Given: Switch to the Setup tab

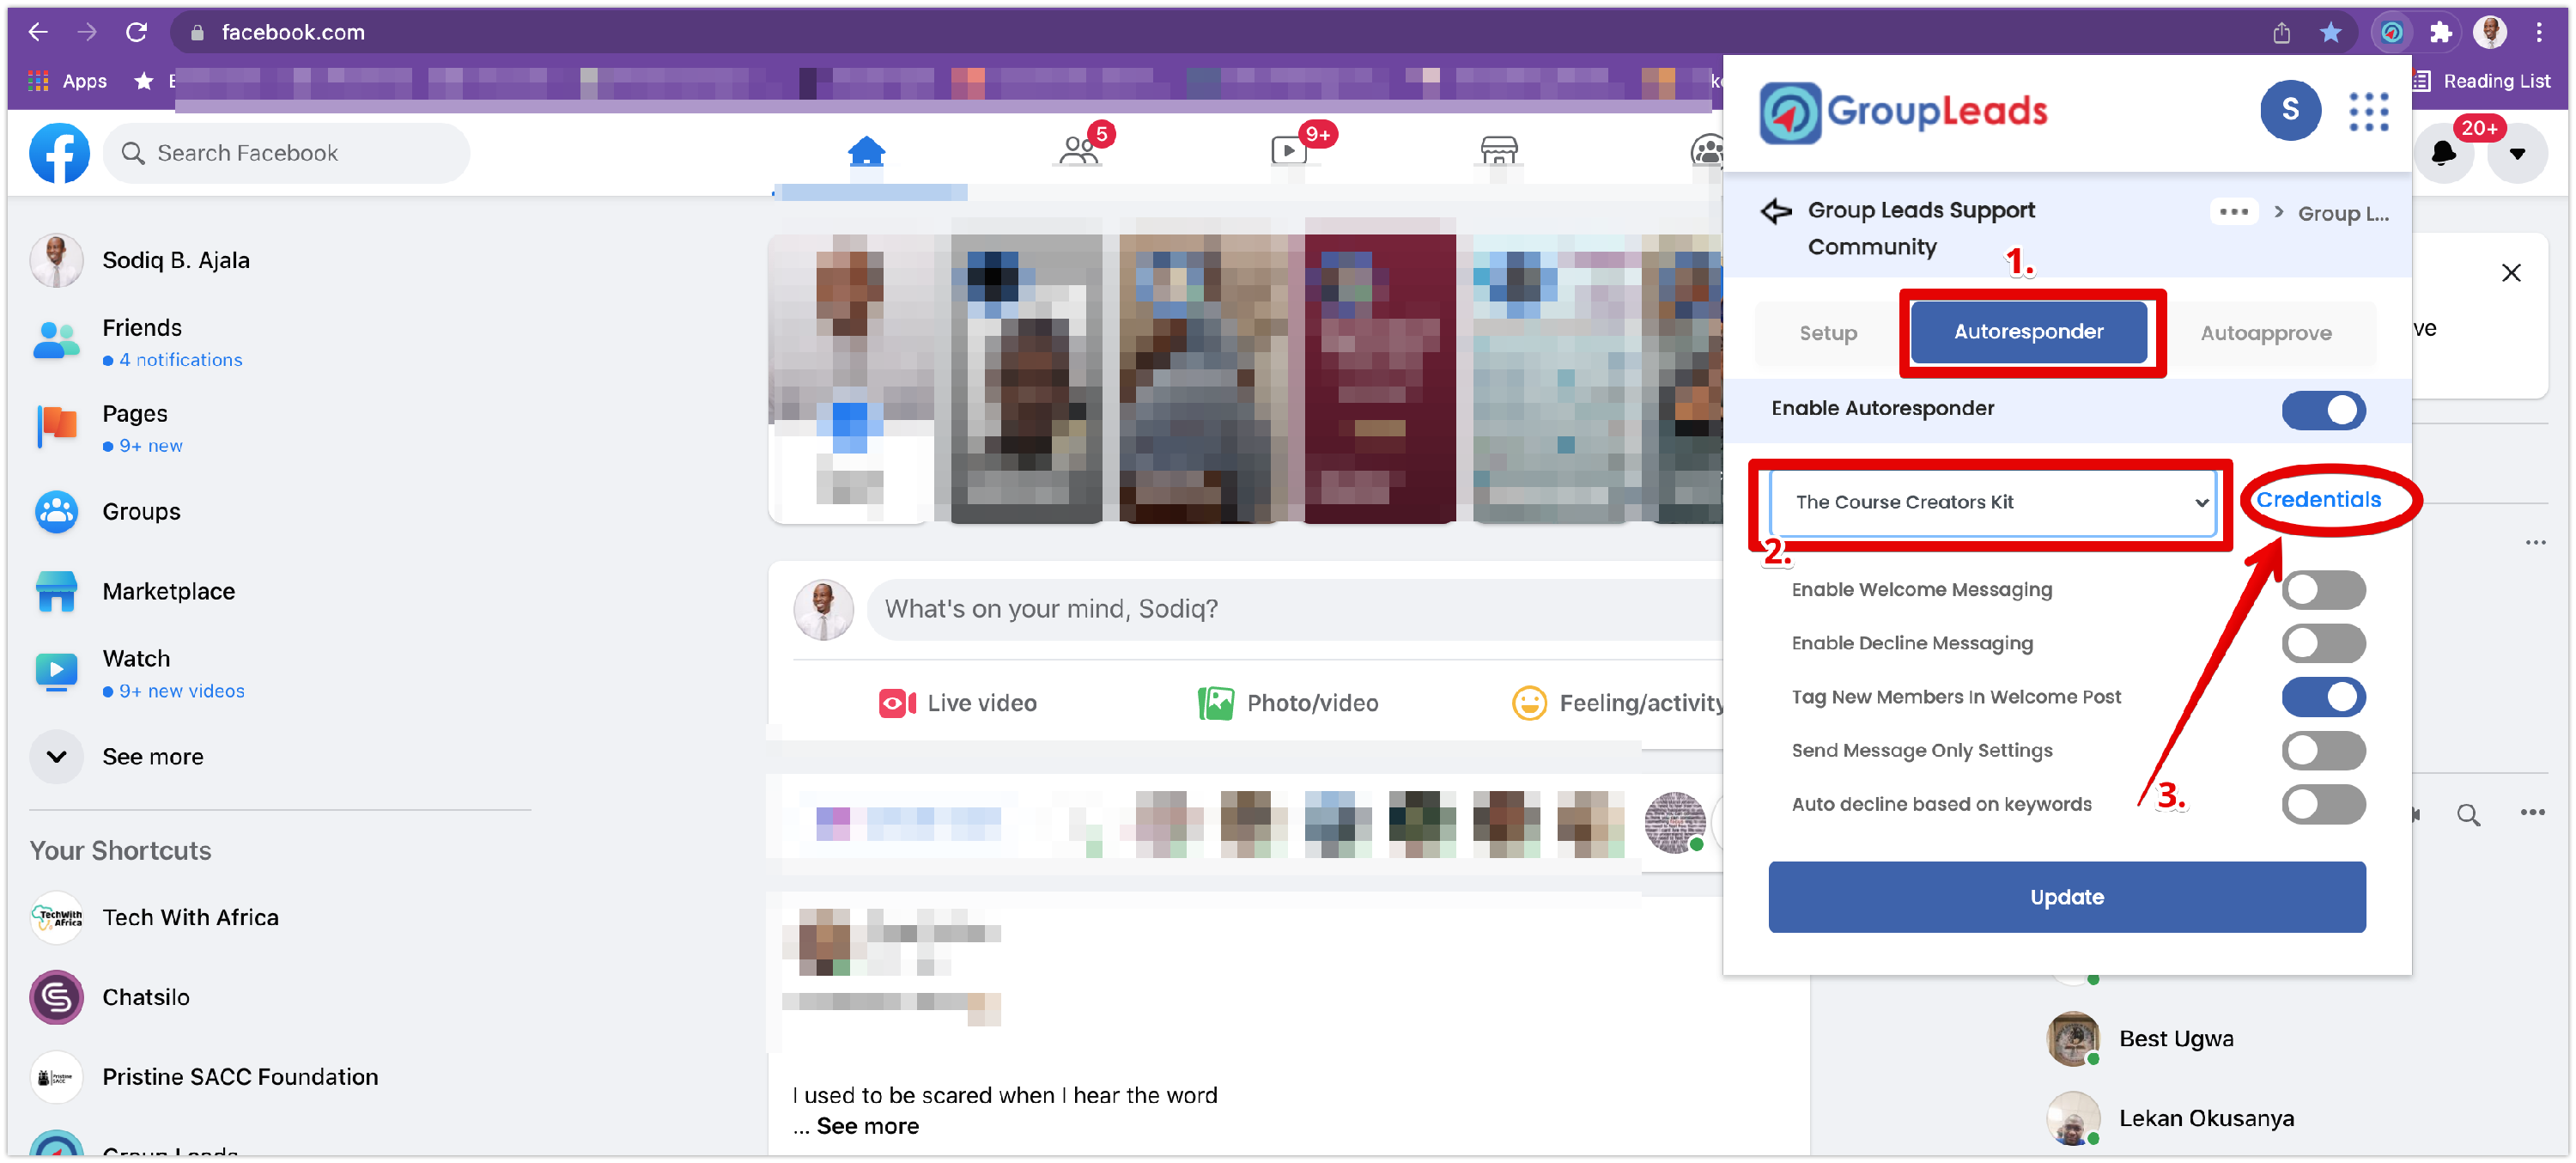Looking at the screenshot, I should tap(1828, 333).
